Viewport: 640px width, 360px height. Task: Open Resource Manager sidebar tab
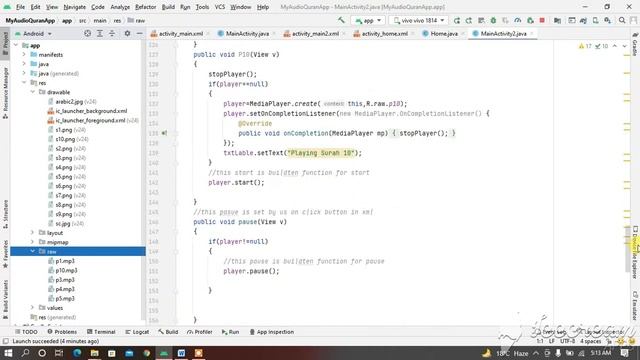[5, 93]
